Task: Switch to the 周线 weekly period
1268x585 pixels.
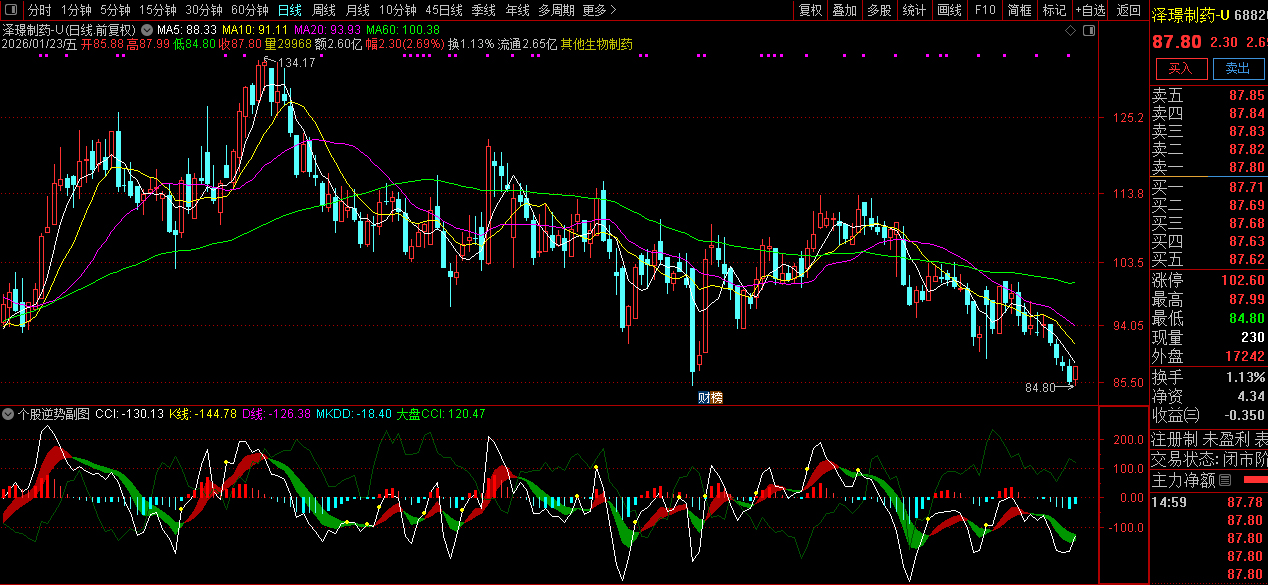Action: (324, 10)
